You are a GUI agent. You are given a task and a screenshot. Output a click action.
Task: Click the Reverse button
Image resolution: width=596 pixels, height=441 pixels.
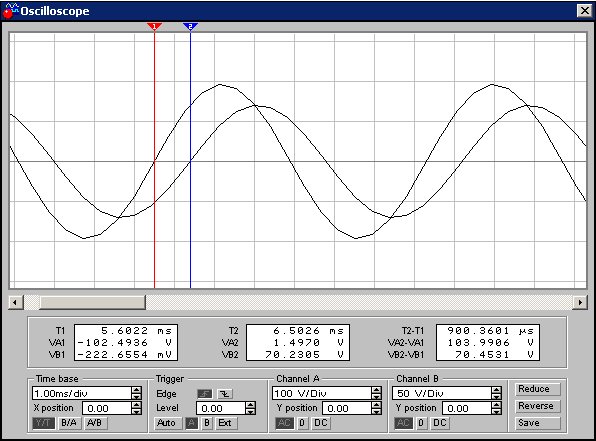[x=537, y=406]
